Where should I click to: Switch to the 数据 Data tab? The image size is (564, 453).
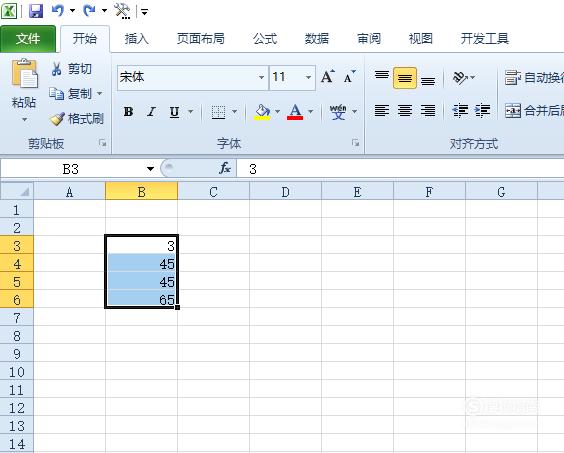click(x=317, y=38)
